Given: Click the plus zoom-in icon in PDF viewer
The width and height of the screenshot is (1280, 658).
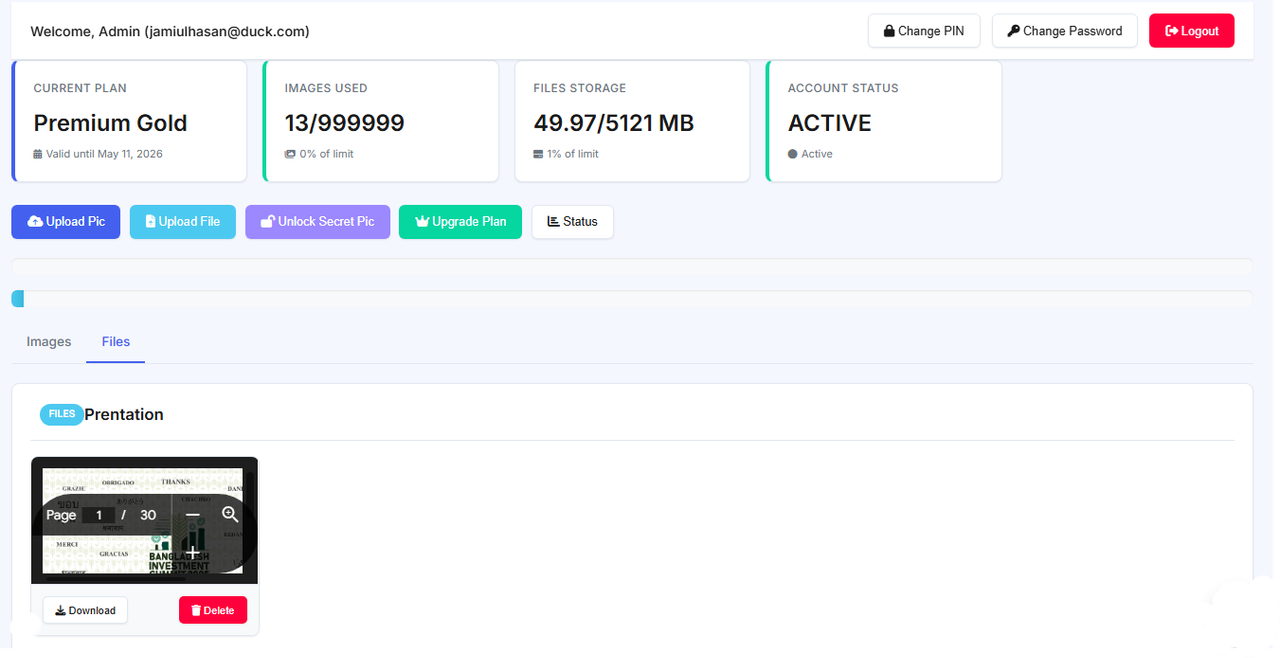Looking at the screenshot, I should (192, 552).
